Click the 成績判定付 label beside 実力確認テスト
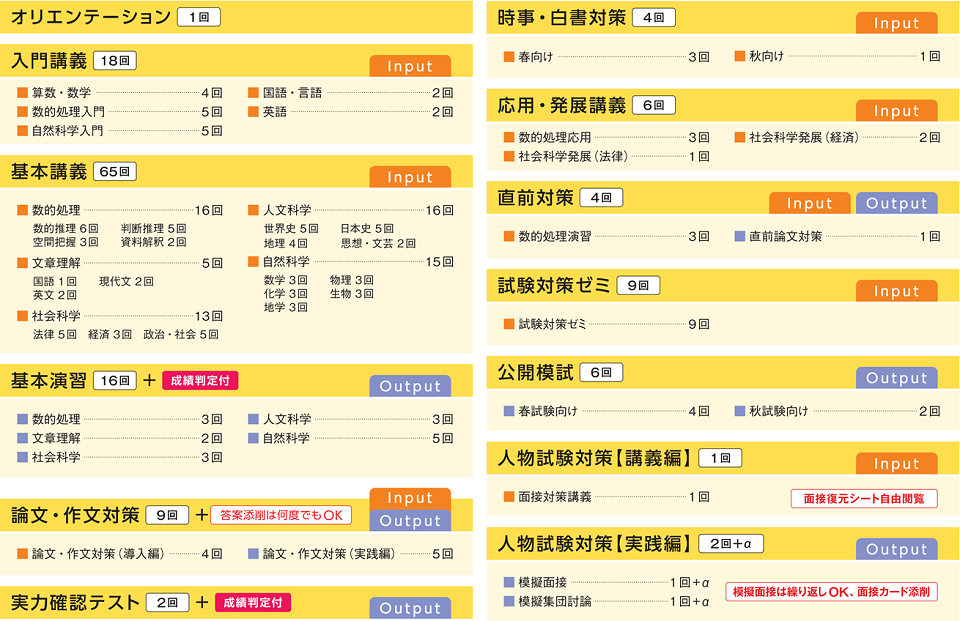The image size is (960, 621). pos(252,603)
